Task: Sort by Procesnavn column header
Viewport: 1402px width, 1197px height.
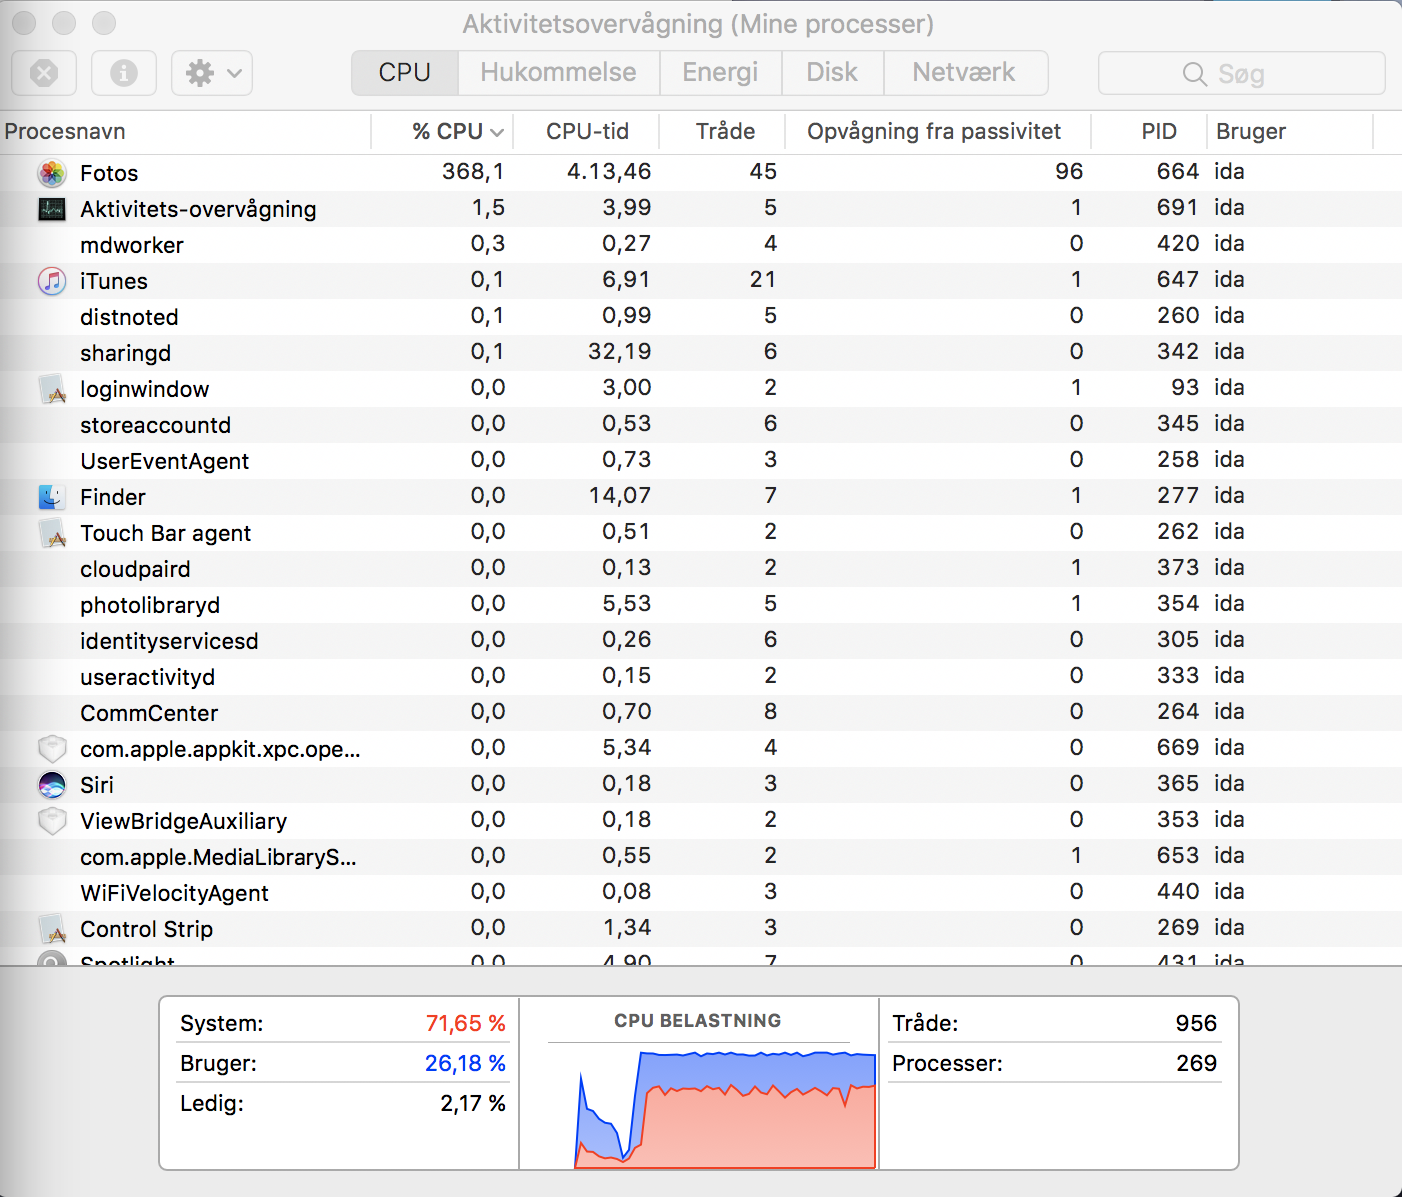Action: 66,132
